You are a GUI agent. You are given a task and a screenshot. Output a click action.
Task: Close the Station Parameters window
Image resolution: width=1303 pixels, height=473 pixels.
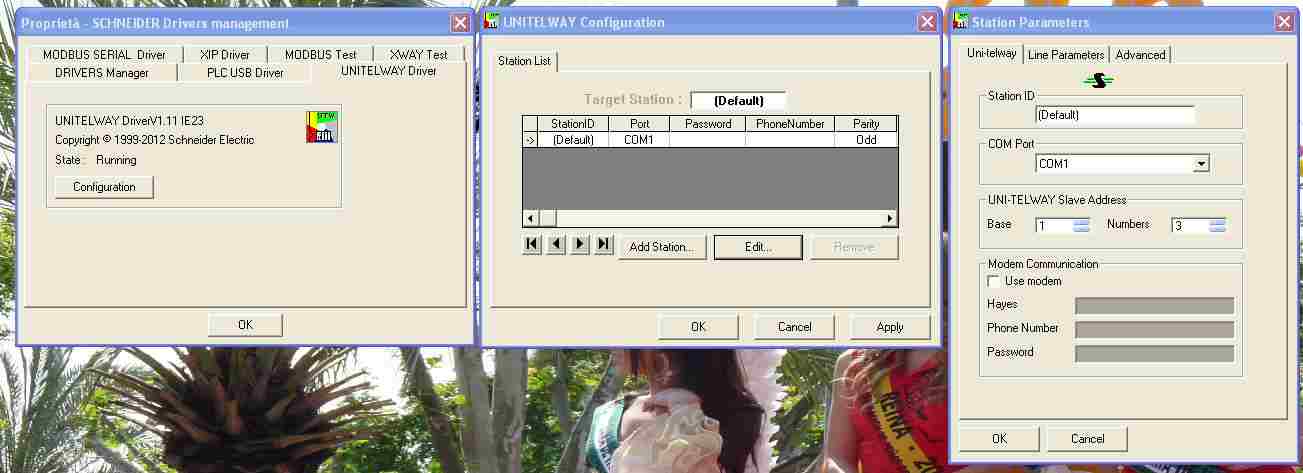coord(1284,22)
